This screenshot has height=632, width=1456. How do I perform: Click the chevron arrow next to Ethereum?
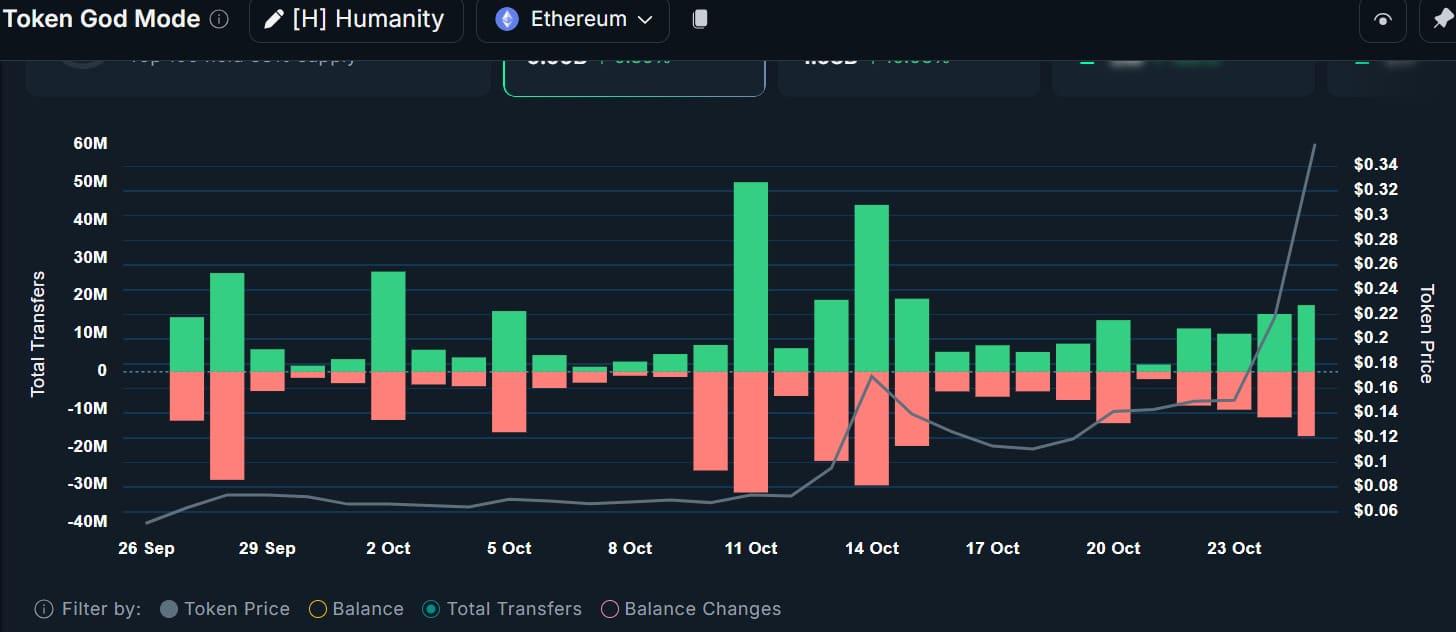coord(645,20)
